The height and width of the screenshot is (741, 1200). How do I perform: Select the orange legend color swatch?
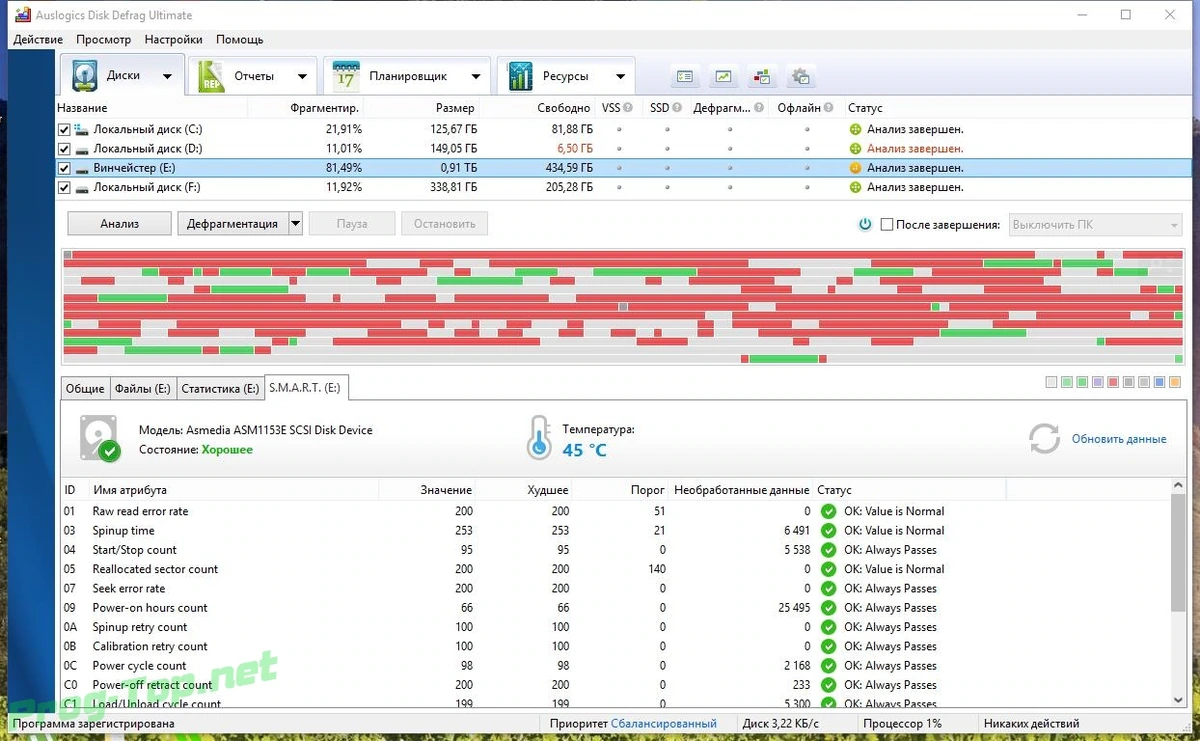coord(1175,382)
